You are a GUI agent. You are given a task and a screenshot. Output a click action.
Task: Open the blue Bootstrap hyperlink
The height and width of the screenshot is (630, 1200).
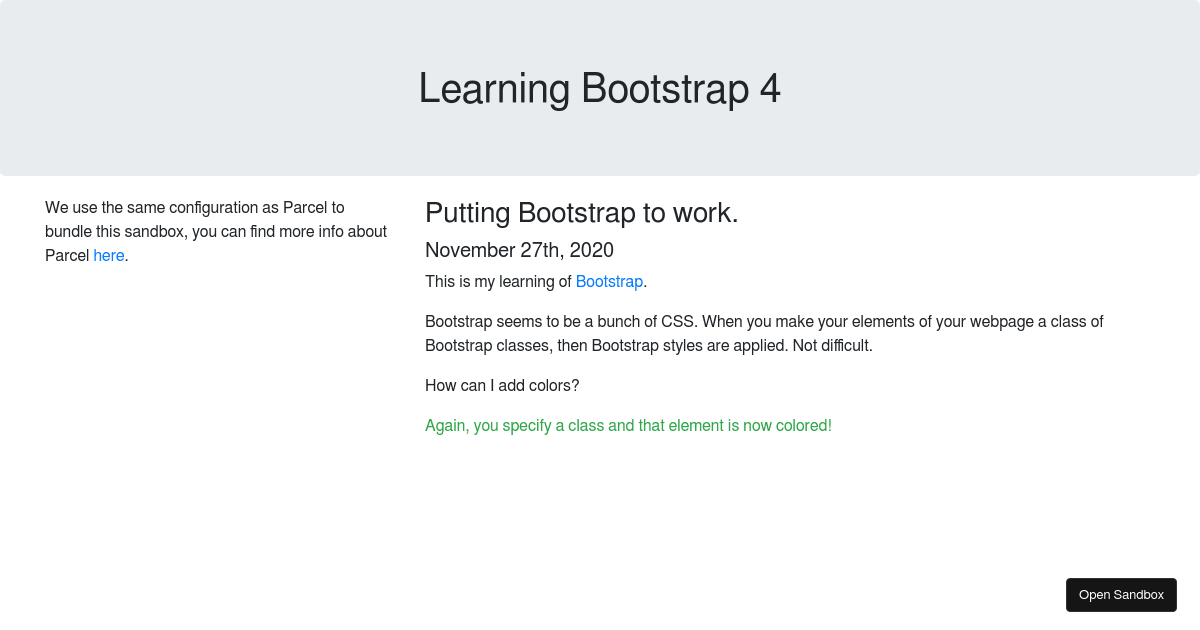coord(609,282)
